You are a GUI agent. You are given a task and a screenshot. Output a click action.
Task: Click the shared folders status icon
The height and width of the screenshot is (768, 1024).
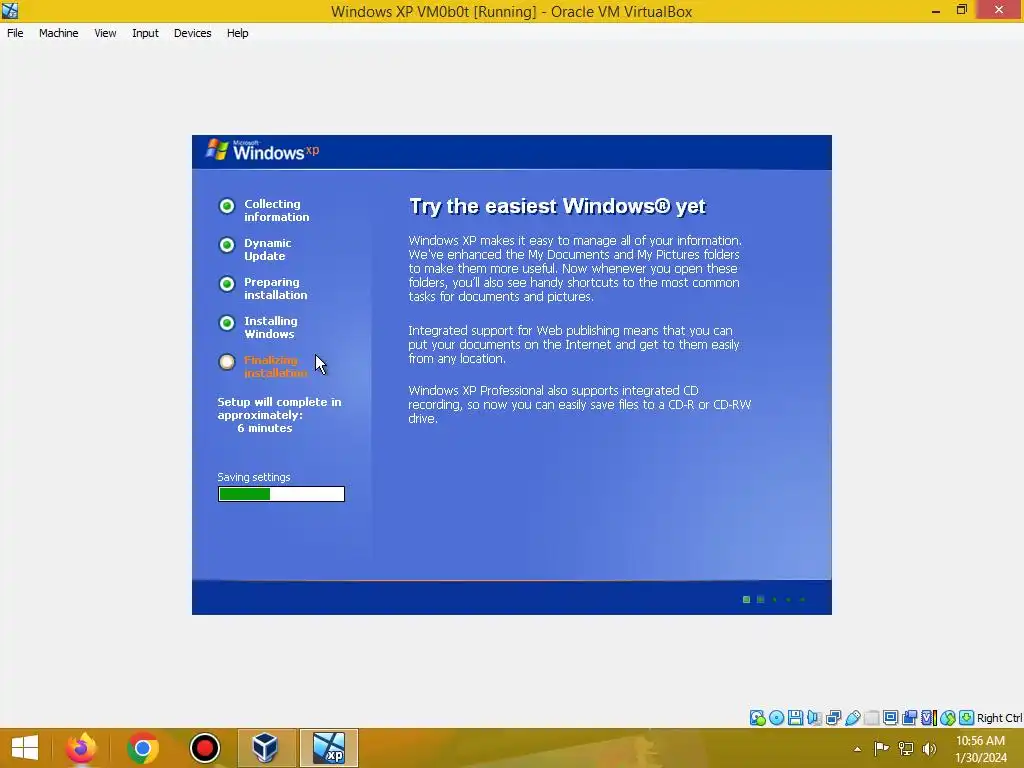(871, 718)
